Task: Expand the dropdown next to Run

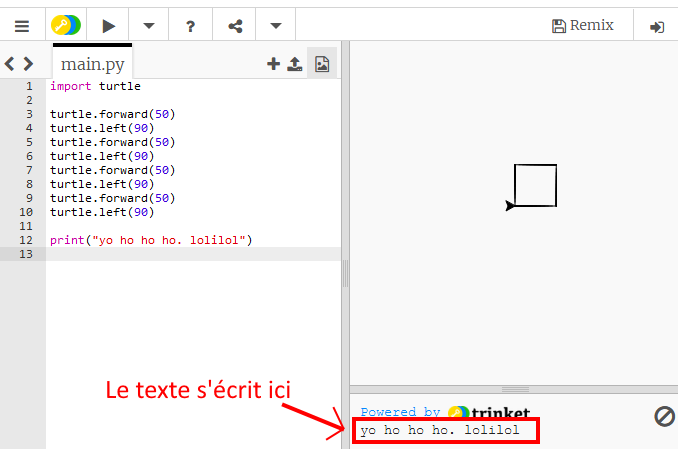Action: [148, 25]
